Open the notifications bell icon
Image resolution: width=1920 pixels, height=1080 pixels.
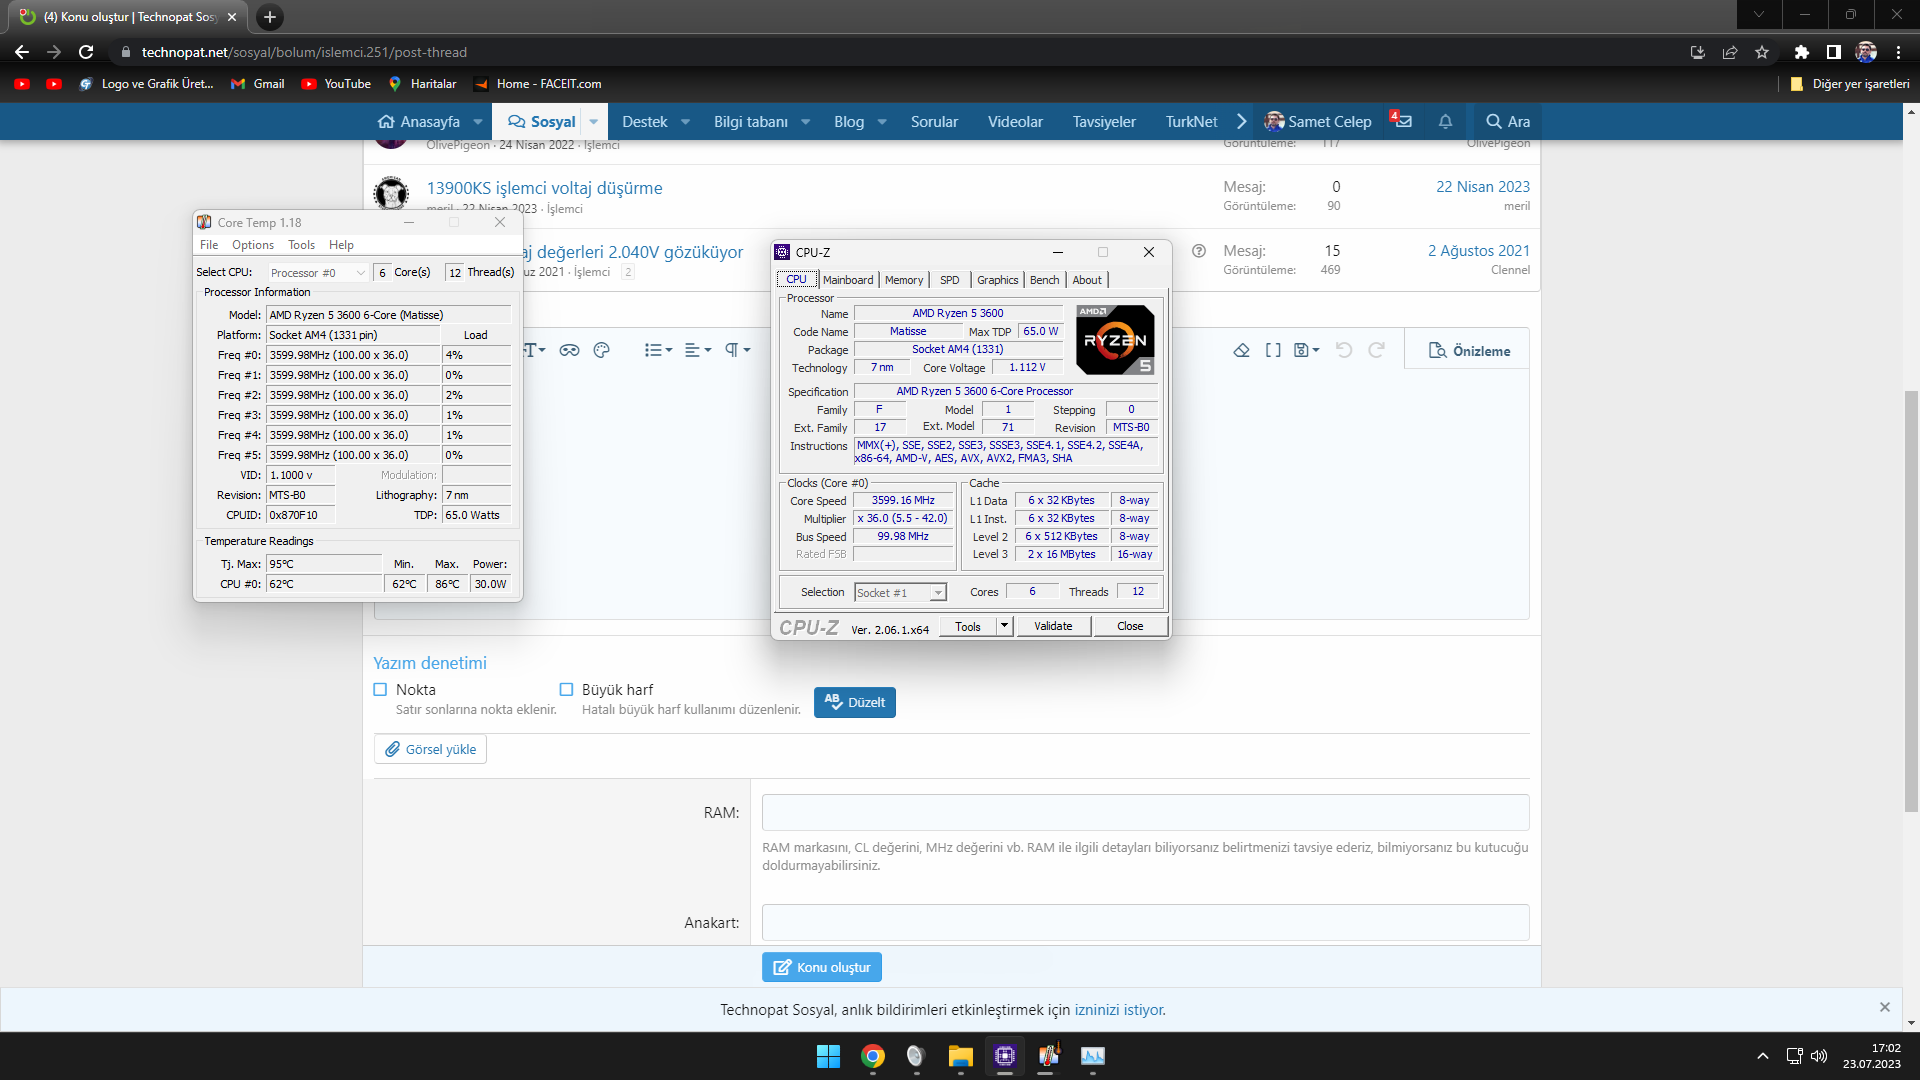click(x=1445, y=121)
